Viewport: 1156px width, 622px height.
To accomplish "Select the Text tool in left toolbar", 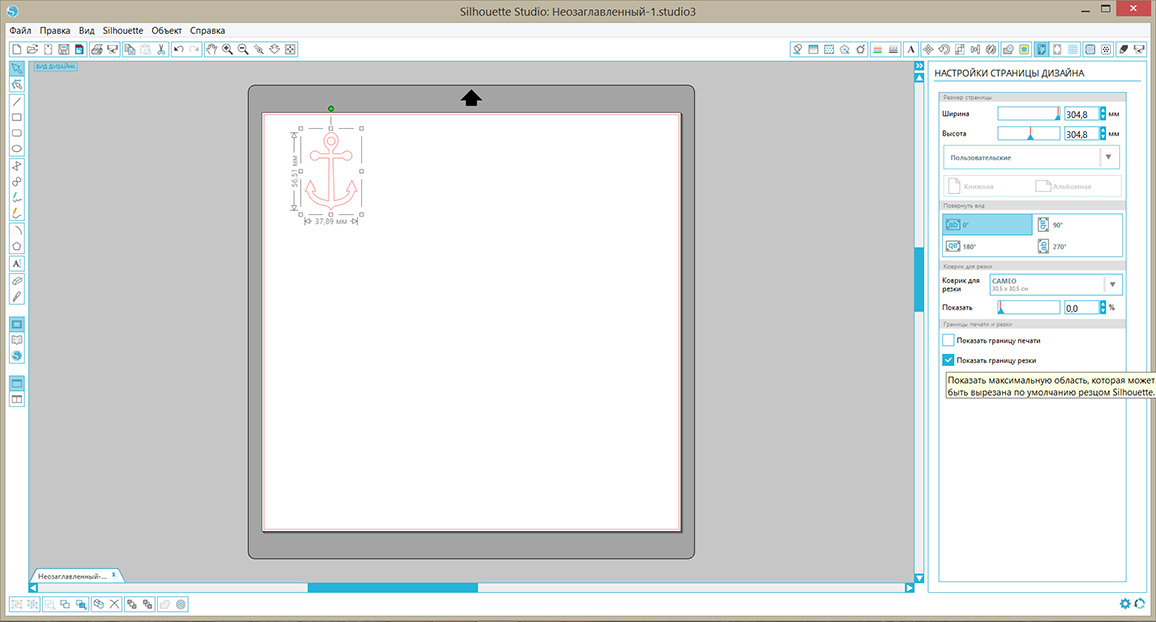I will click(x=17, y=263).
